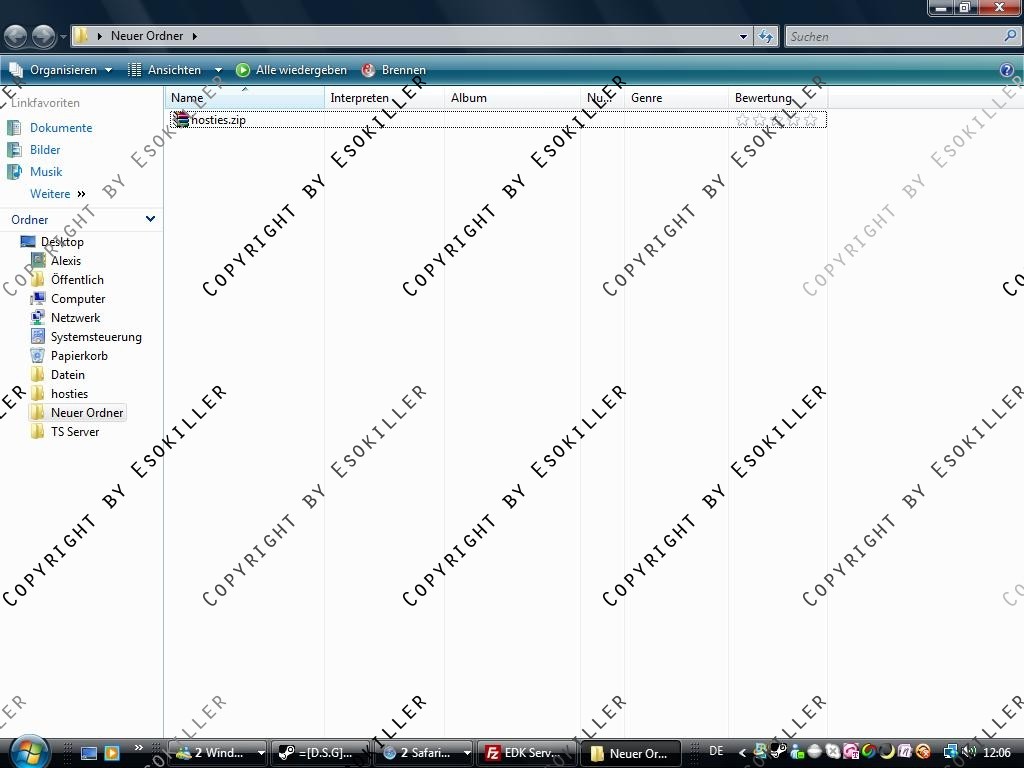Select Datein folder in tree
This screenshot has width=1024, height=768.
68,375
